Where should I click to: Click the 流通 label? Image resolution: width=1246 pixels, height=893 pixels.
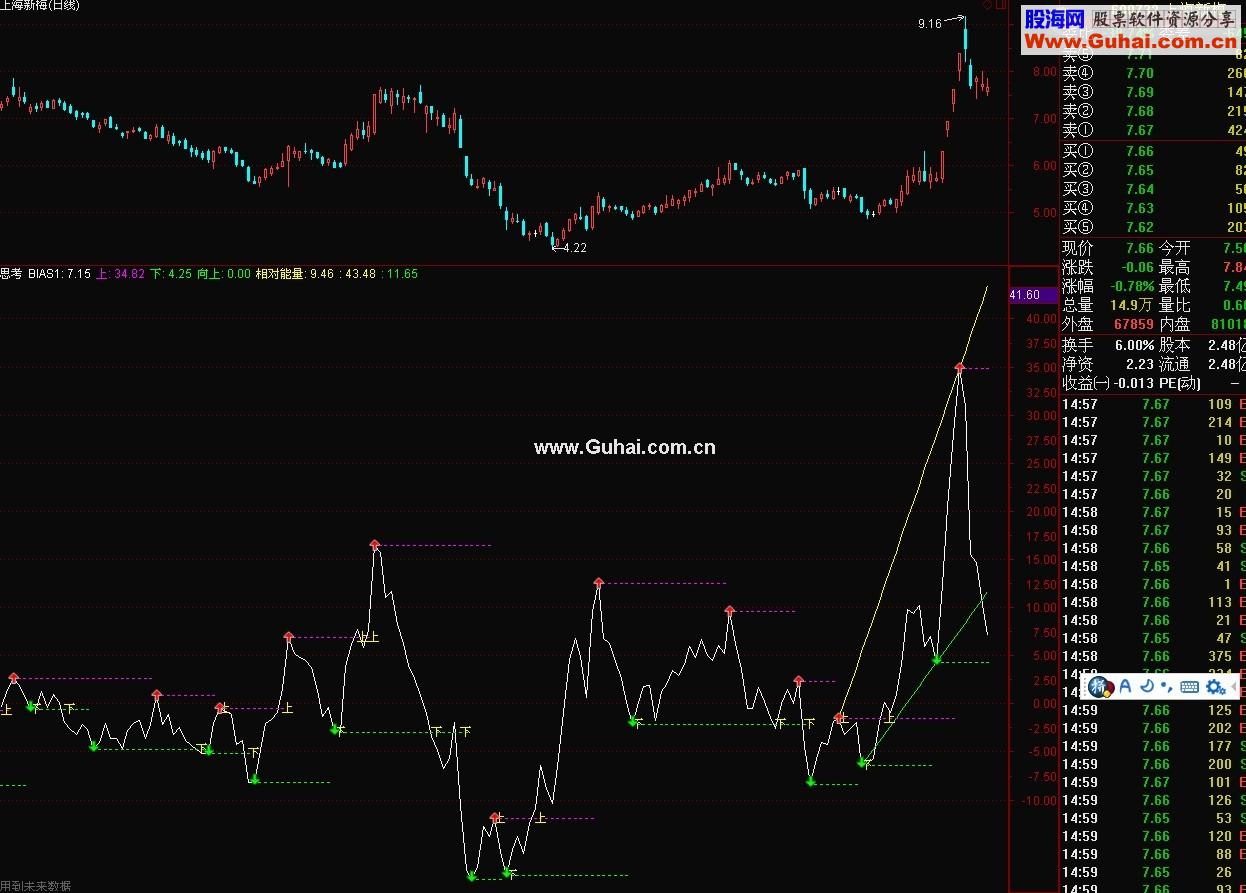(x=1174, y=364)
